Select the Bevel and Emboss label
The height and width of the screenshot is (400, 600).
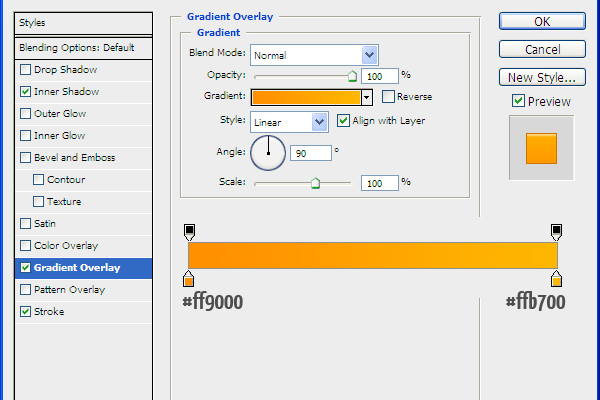click(x=75, y=158)
